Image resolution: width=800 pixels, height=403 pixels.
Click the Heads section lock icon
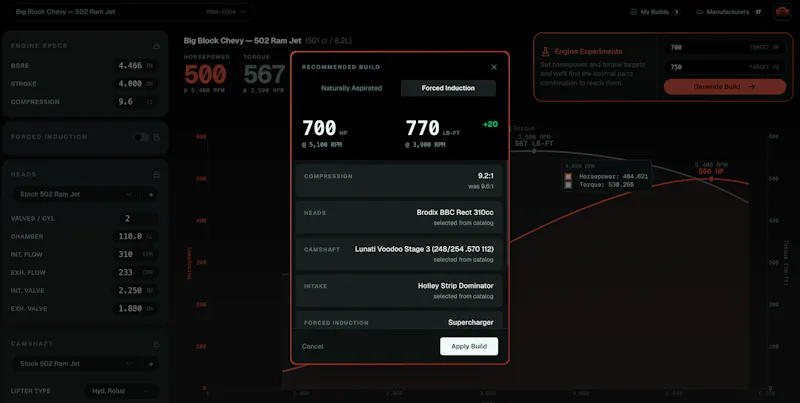click(156, 174)
